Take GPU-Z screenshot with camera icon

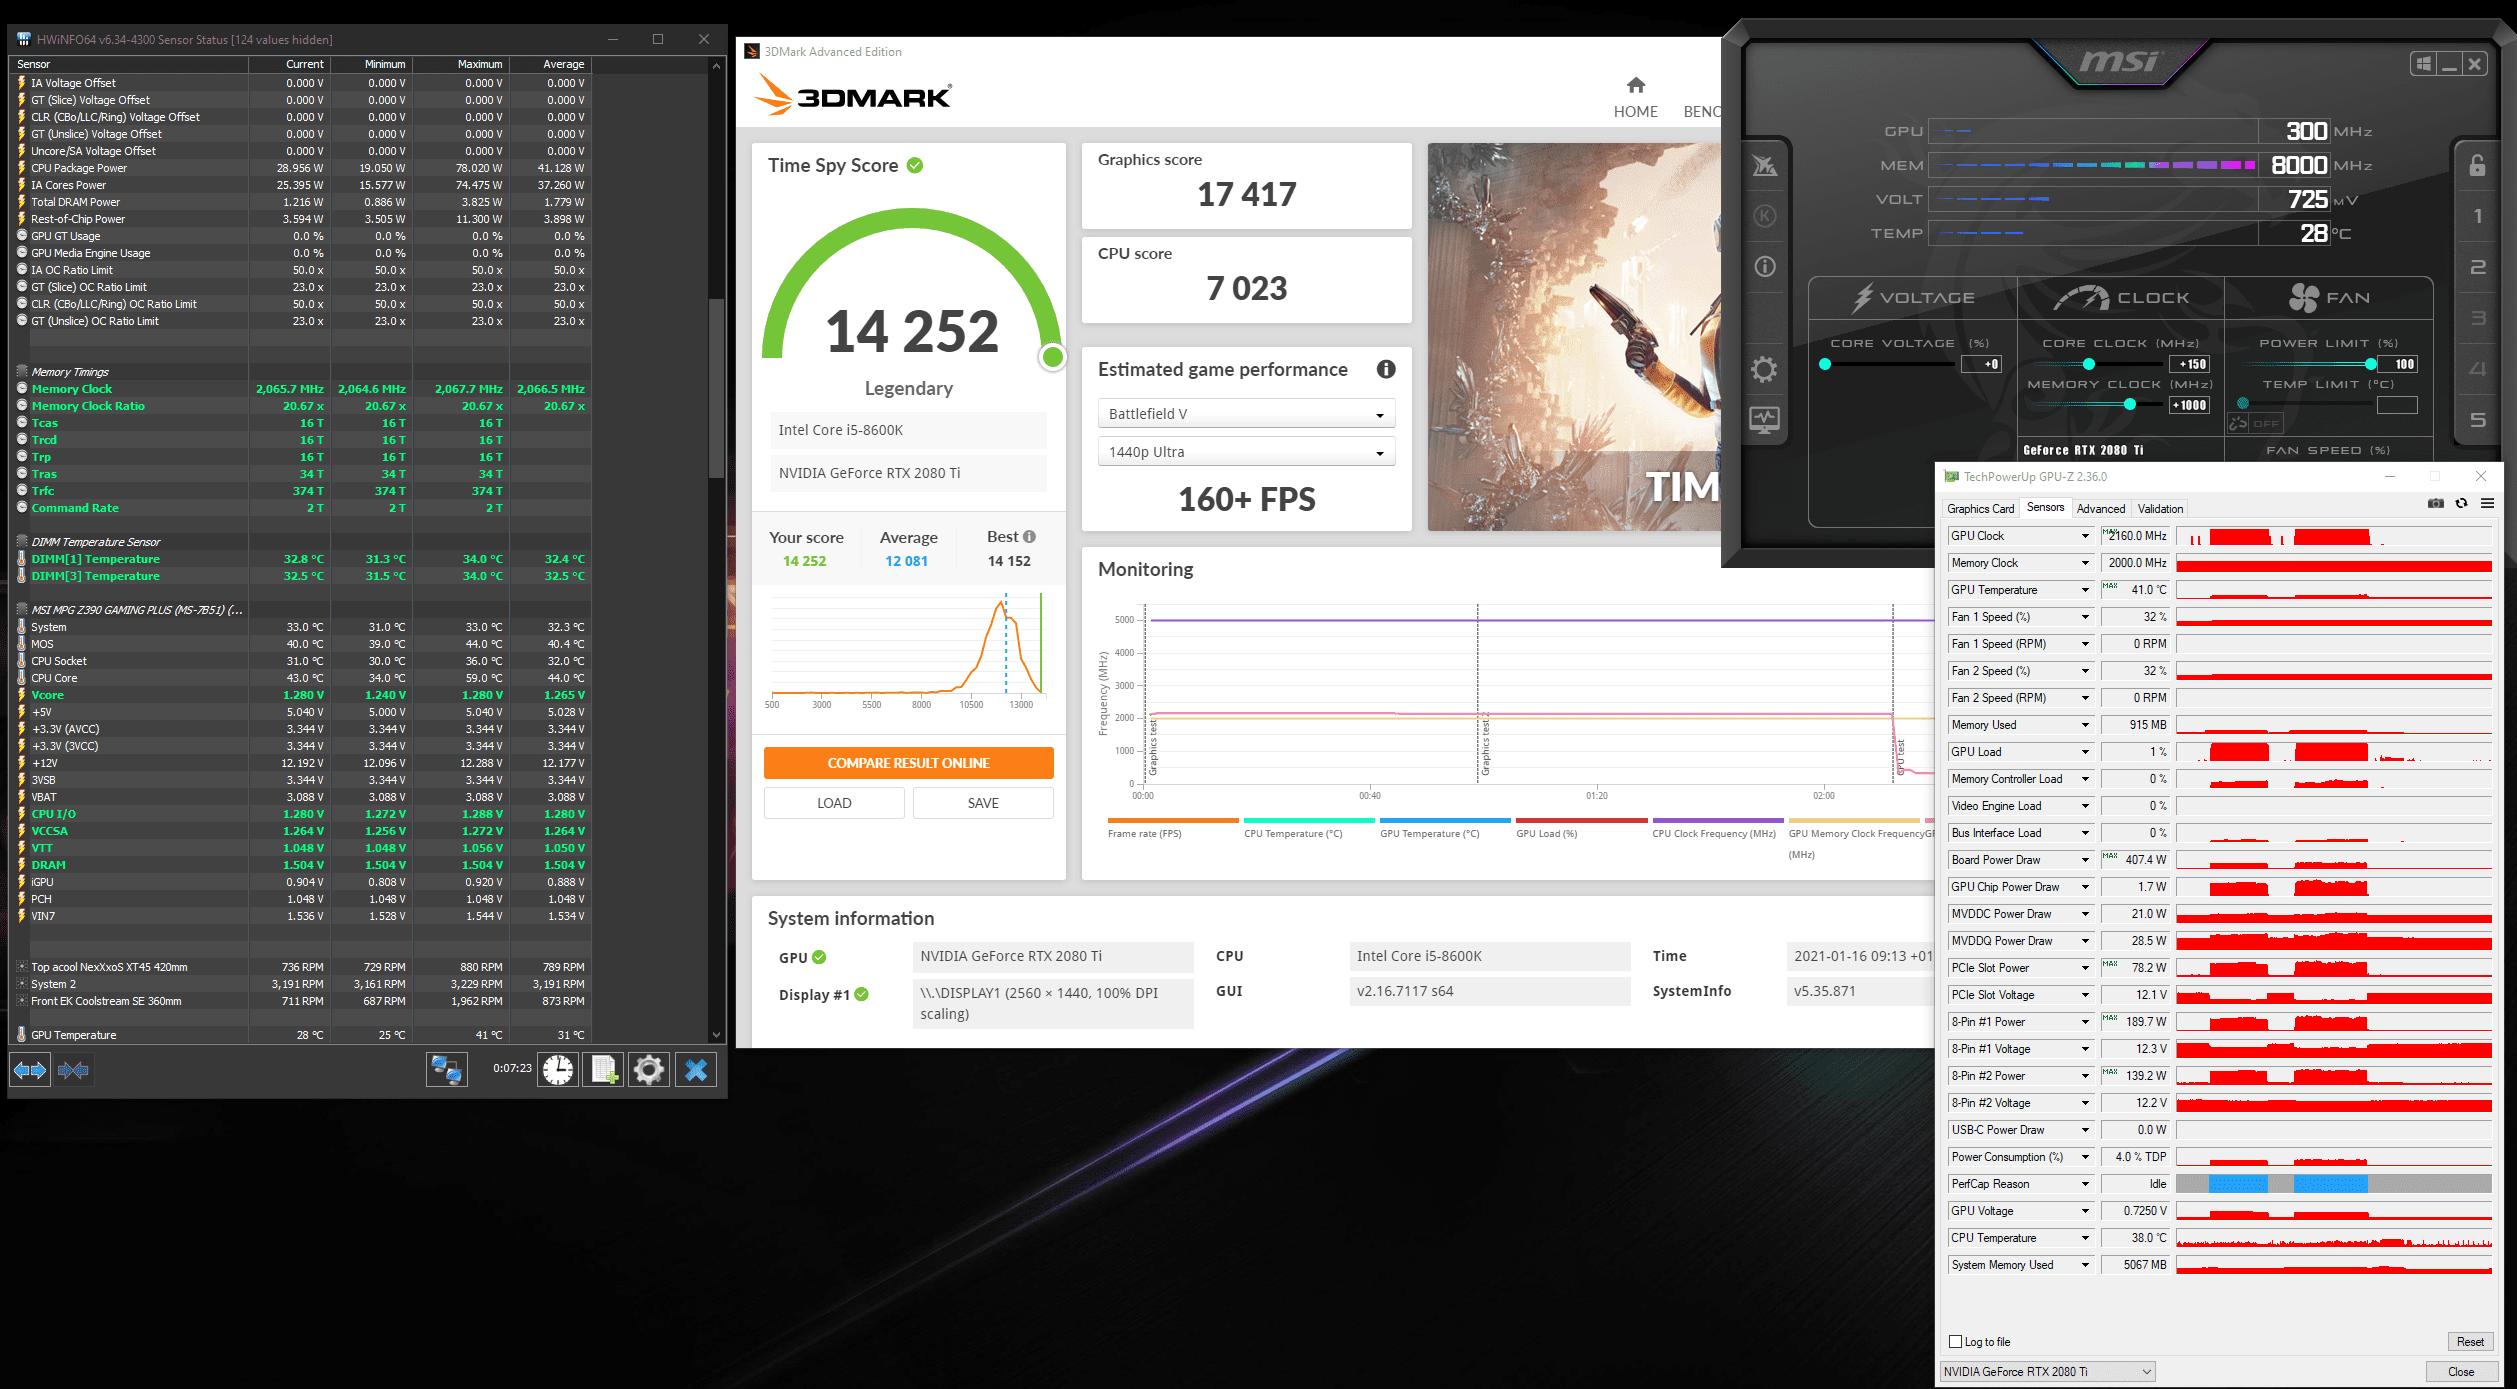pos(2436,503)
